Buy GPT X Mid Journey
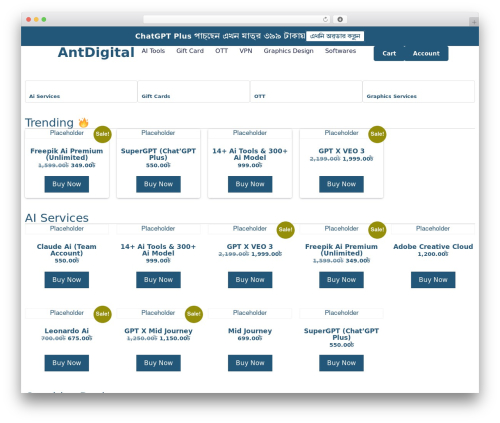Screen dimensions: 500x423 click(158, 363)
